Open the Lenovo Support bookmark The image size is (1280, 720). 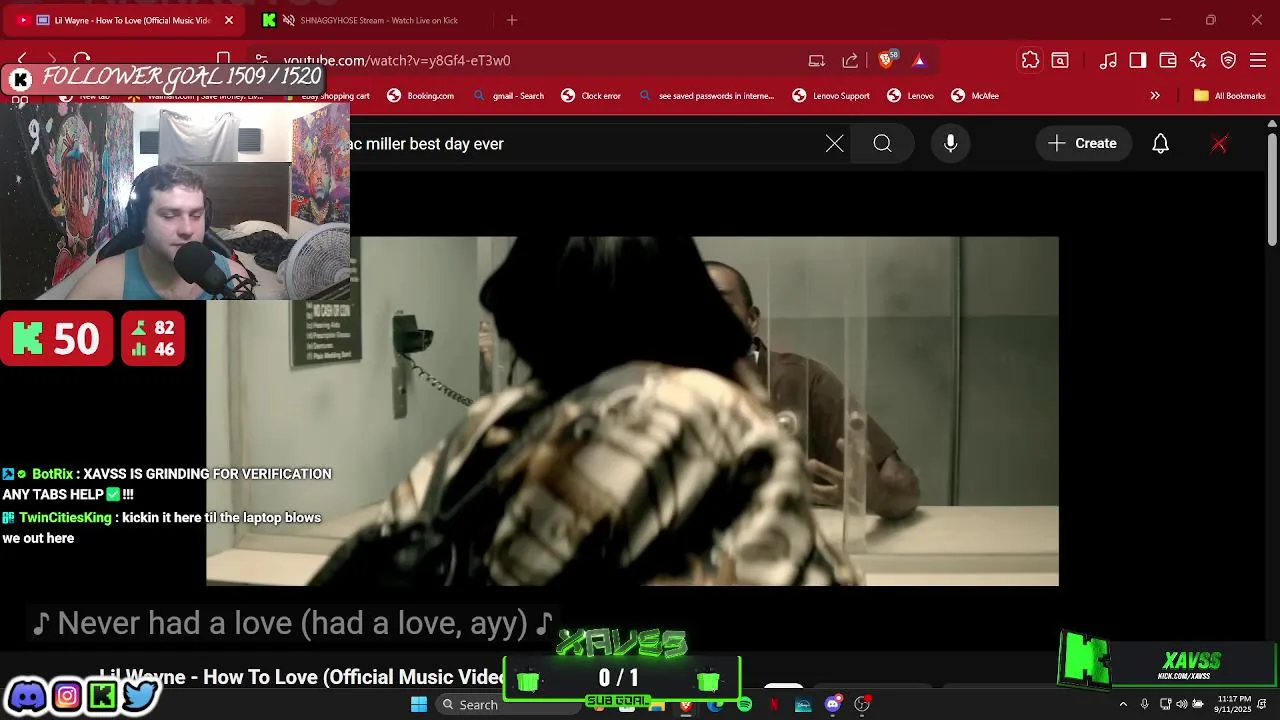831,96
